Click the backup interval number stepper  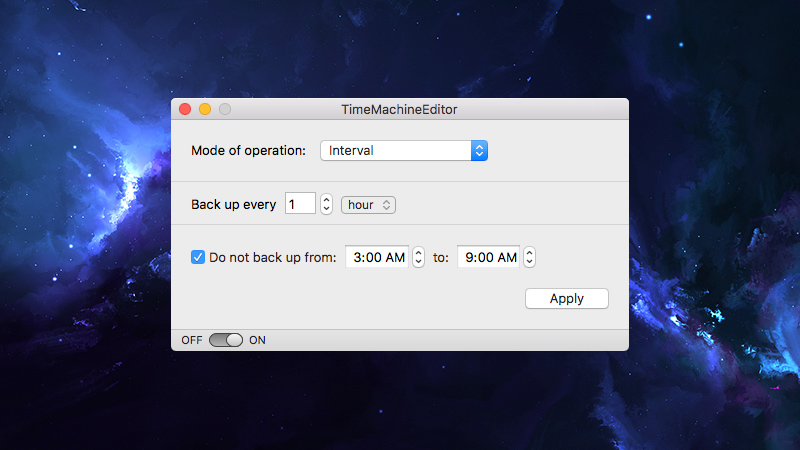(x=327, y=204)
